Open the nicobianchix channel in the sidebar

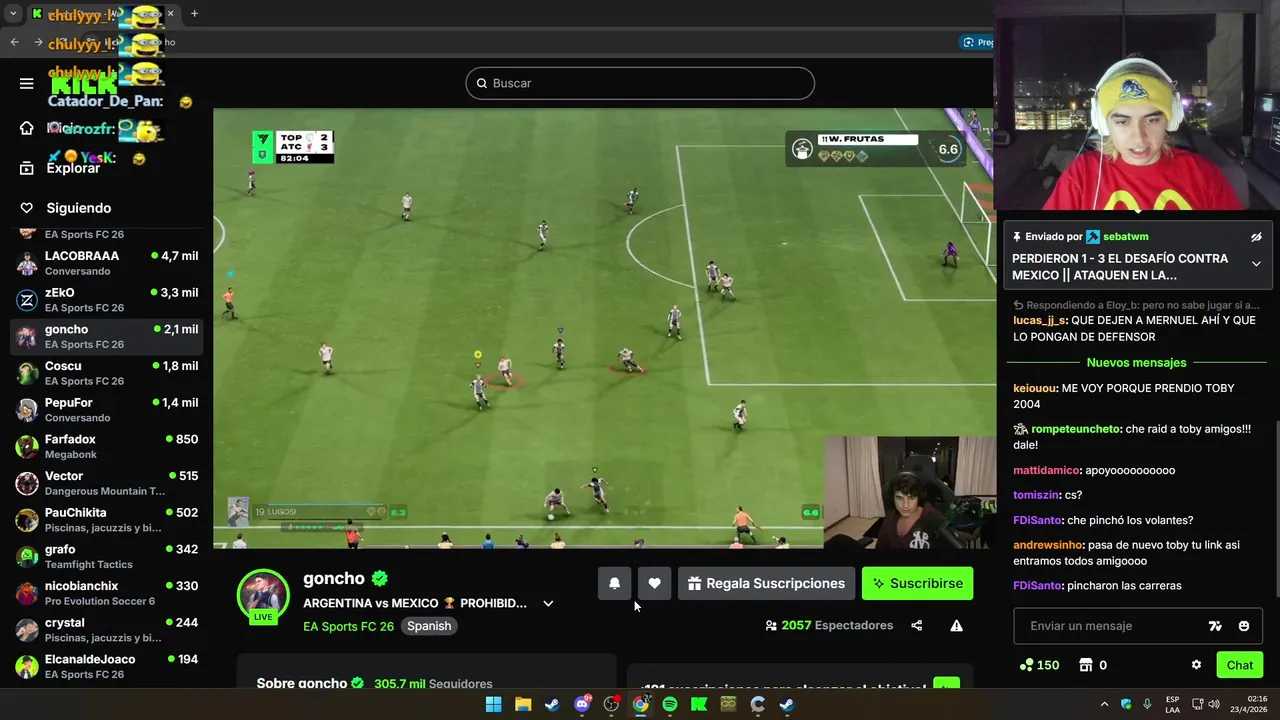pyautogui.click(x=106, y=593)
